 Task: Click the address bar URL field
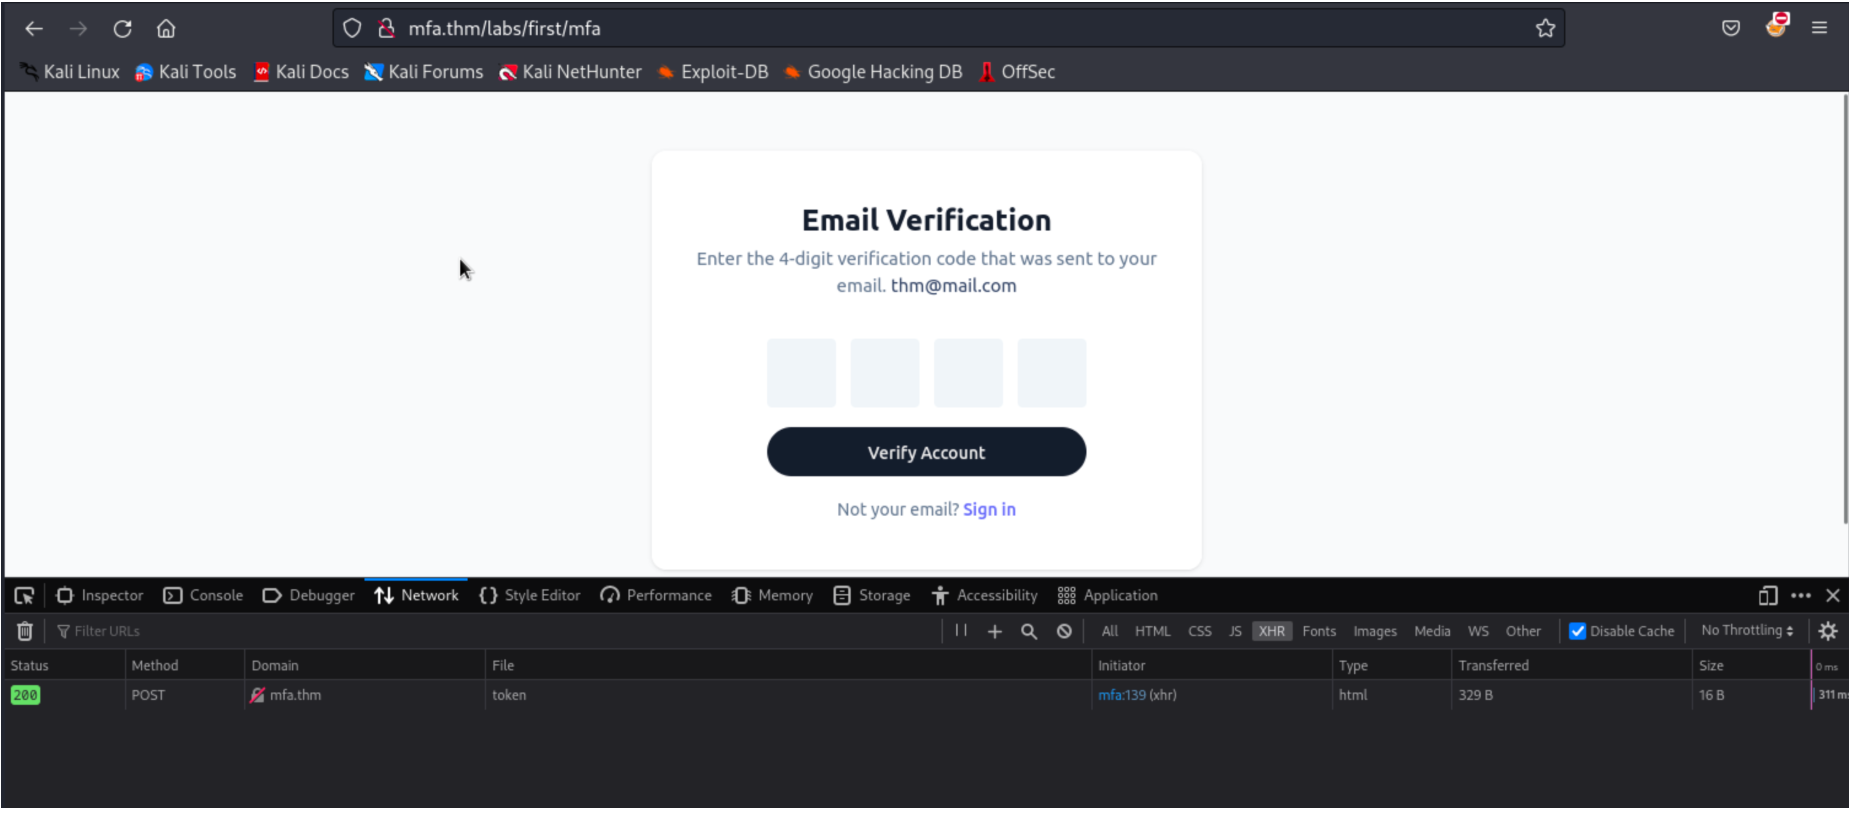coord(950,29)
